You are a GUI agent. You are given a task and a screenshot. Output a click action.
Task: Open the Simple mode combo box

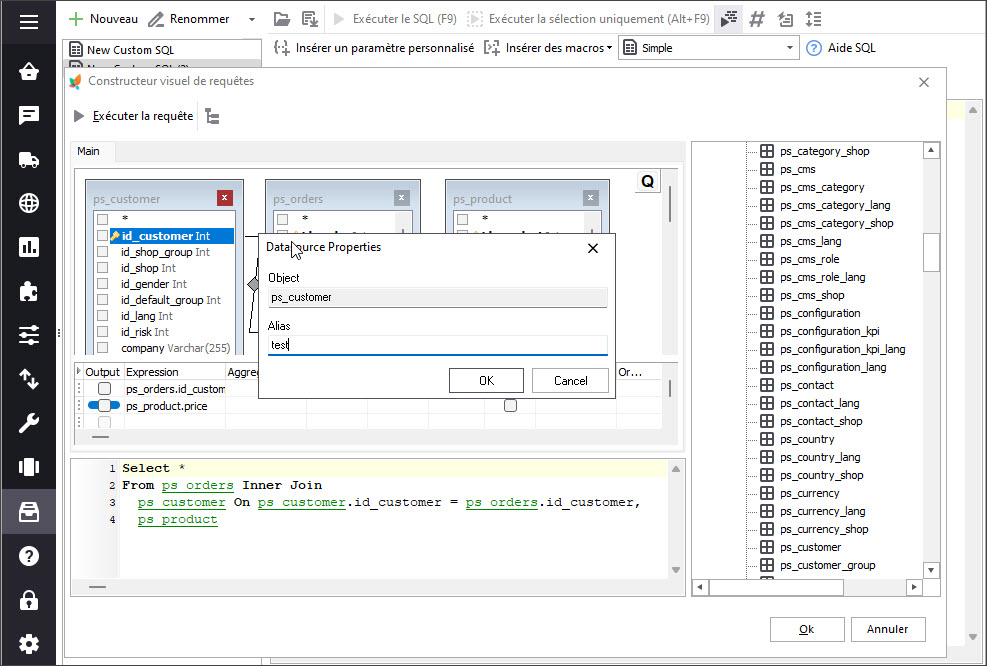pyautogui.click(x=709, y=48)
